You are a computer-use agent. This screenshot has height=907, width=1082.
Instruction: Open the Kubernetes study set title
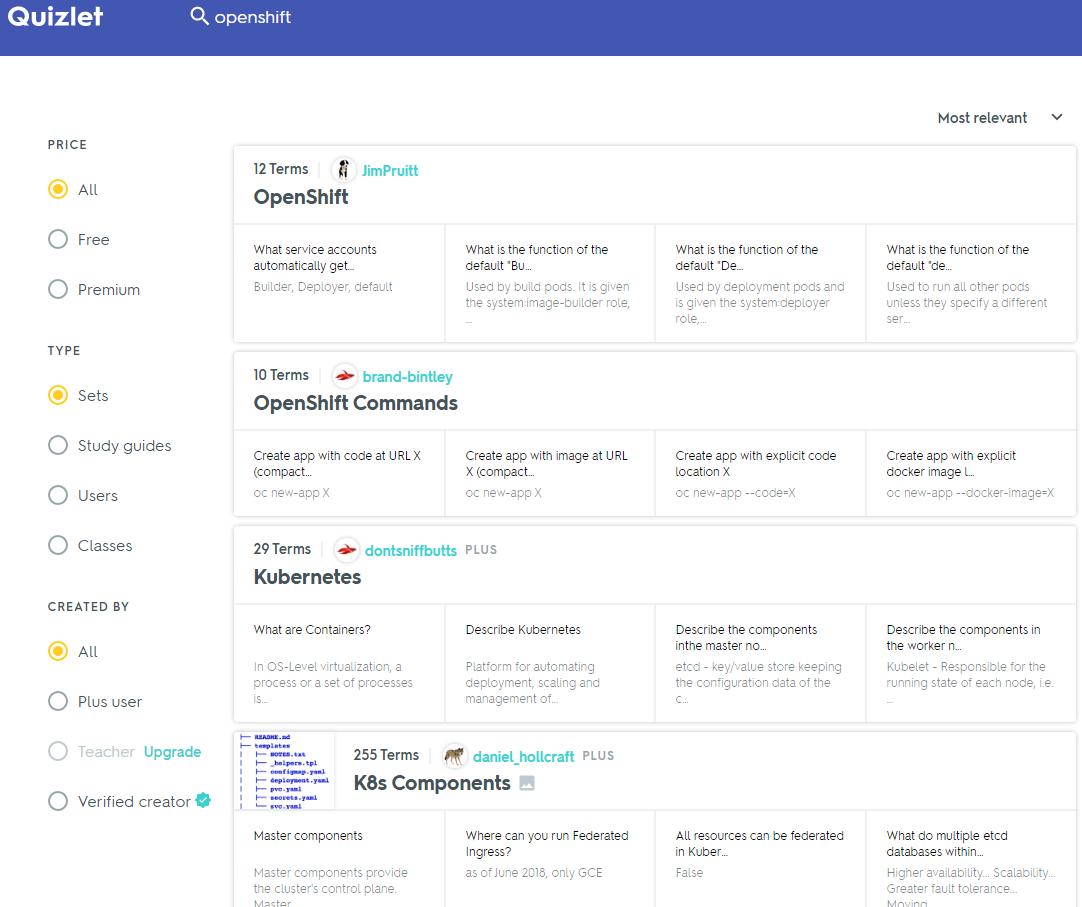(x=307, y=577)
